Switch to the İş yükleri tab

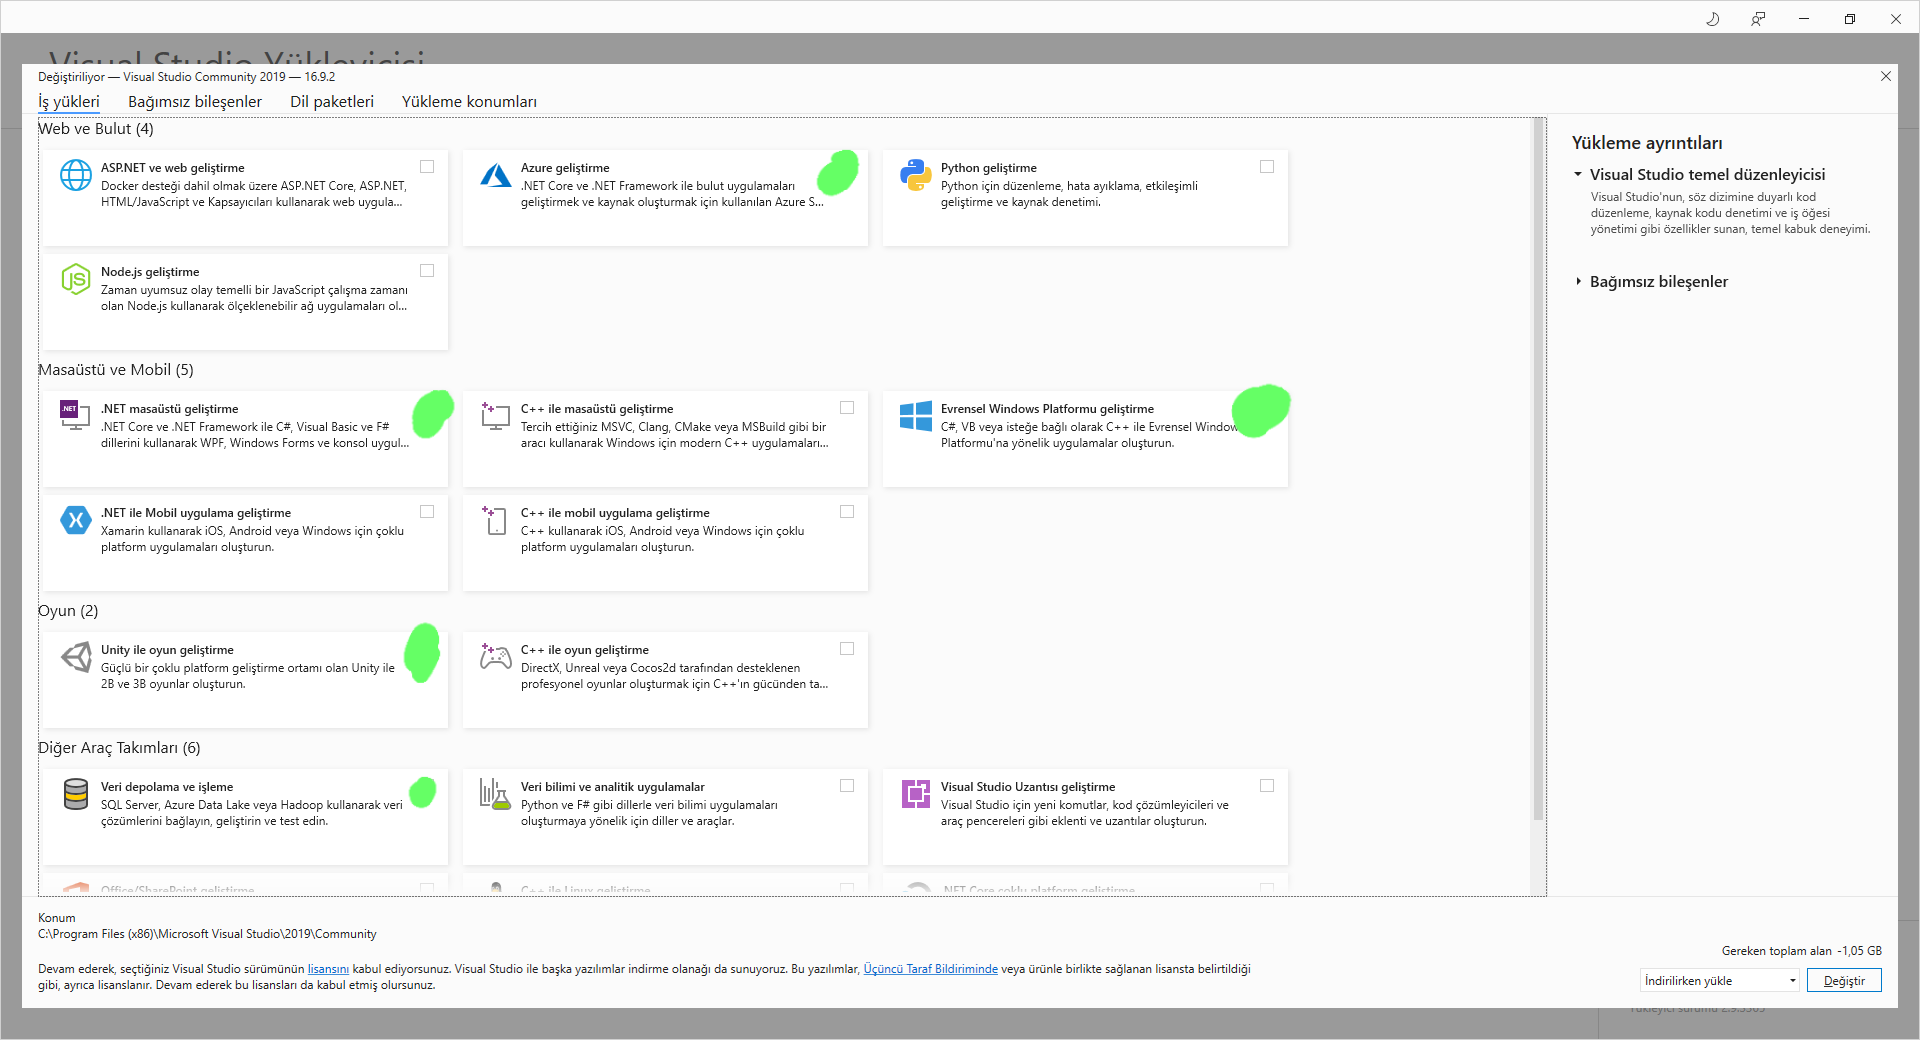(69, 102)
